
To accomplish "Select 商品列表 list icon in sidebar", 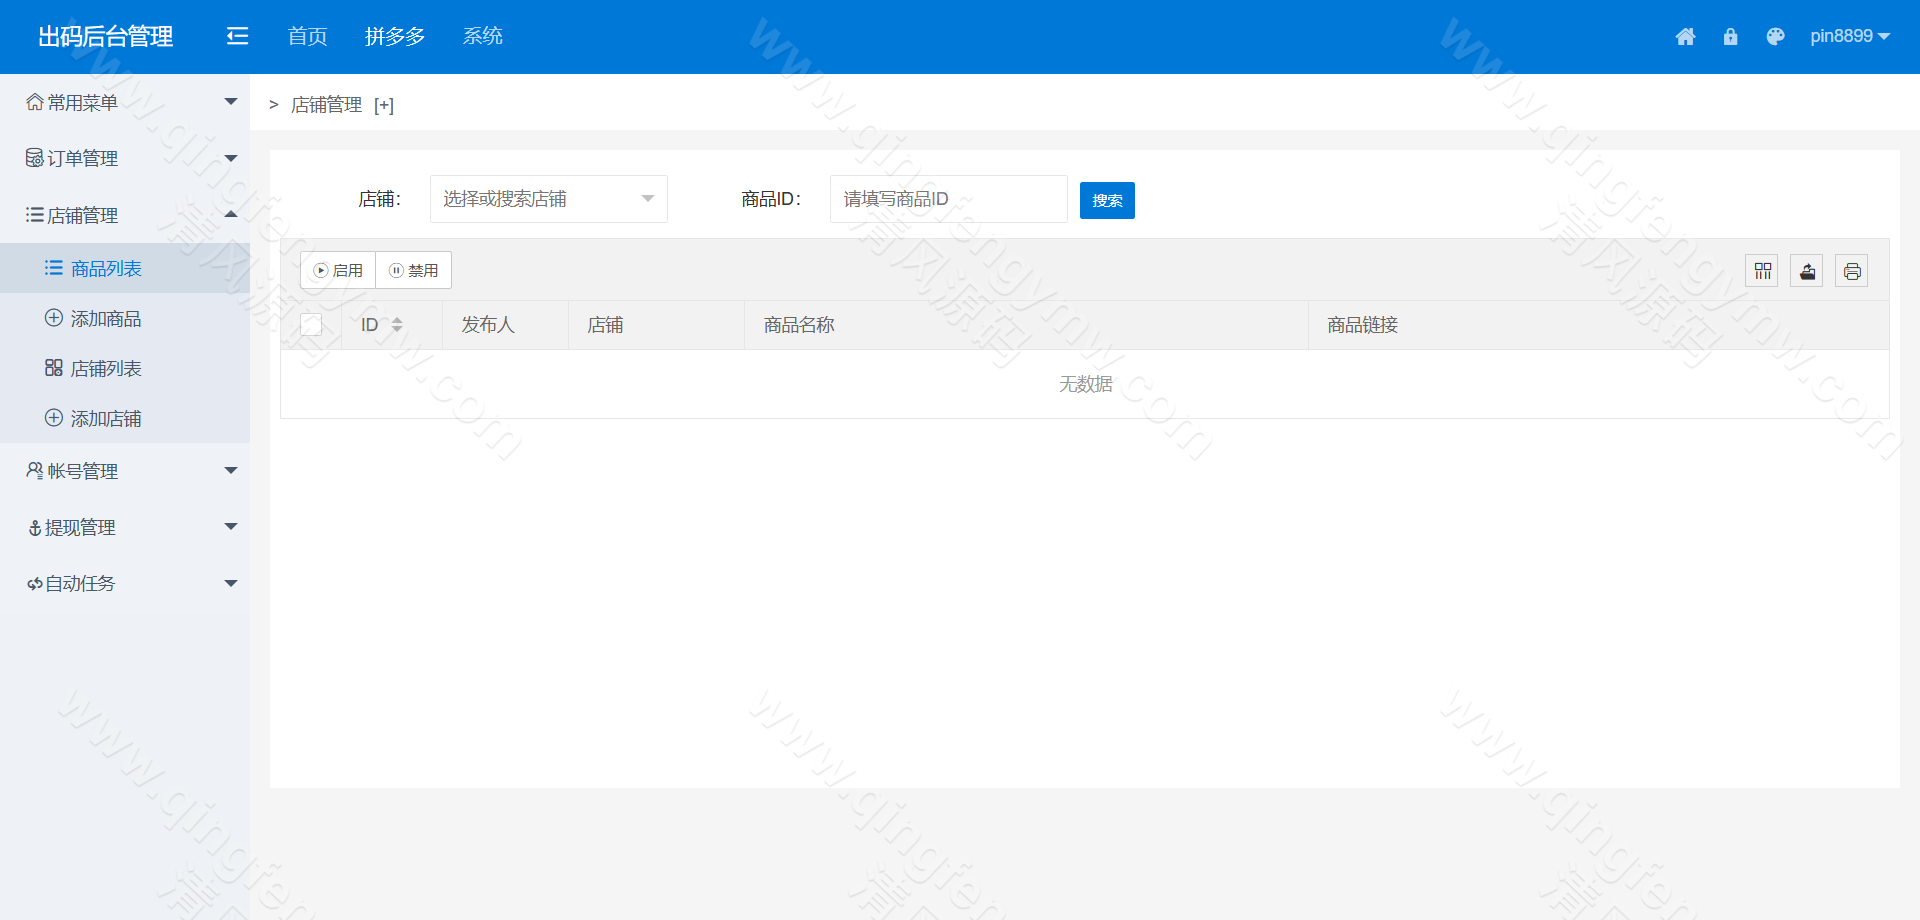I will (x=53, y=267).
